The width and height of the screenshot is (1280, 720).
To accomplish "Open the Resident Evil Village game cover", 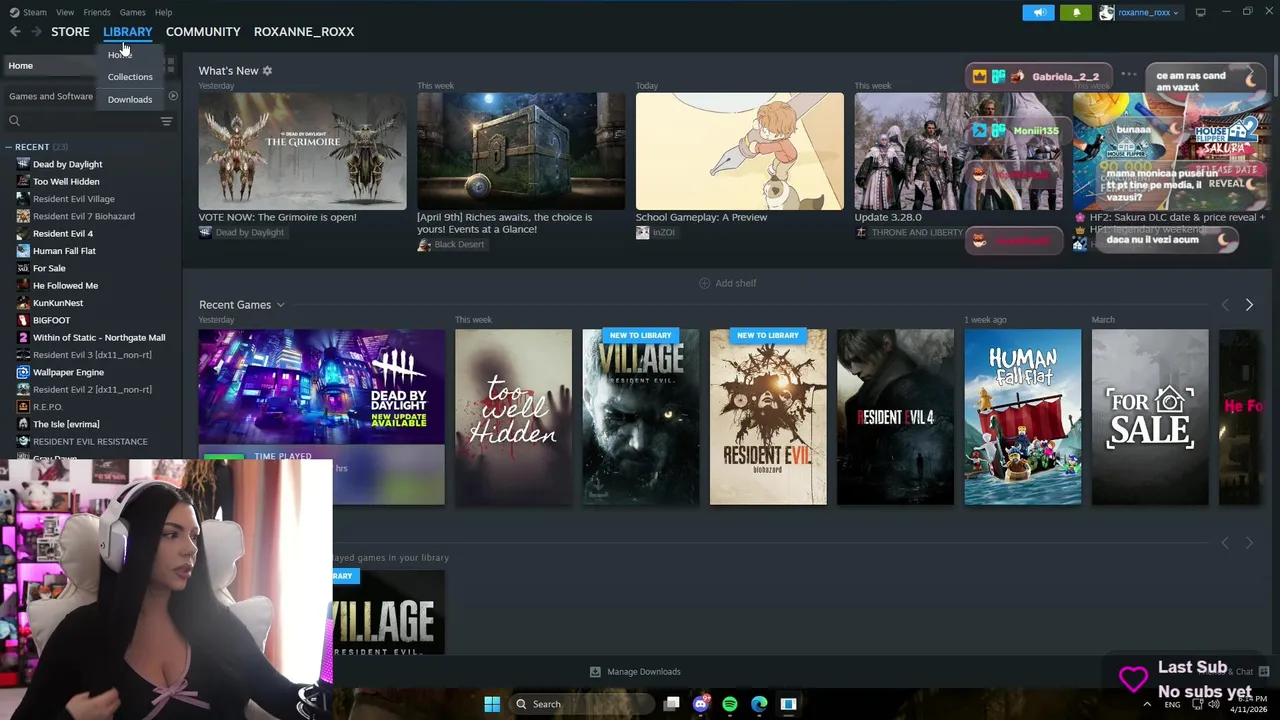I will (641, 417).
